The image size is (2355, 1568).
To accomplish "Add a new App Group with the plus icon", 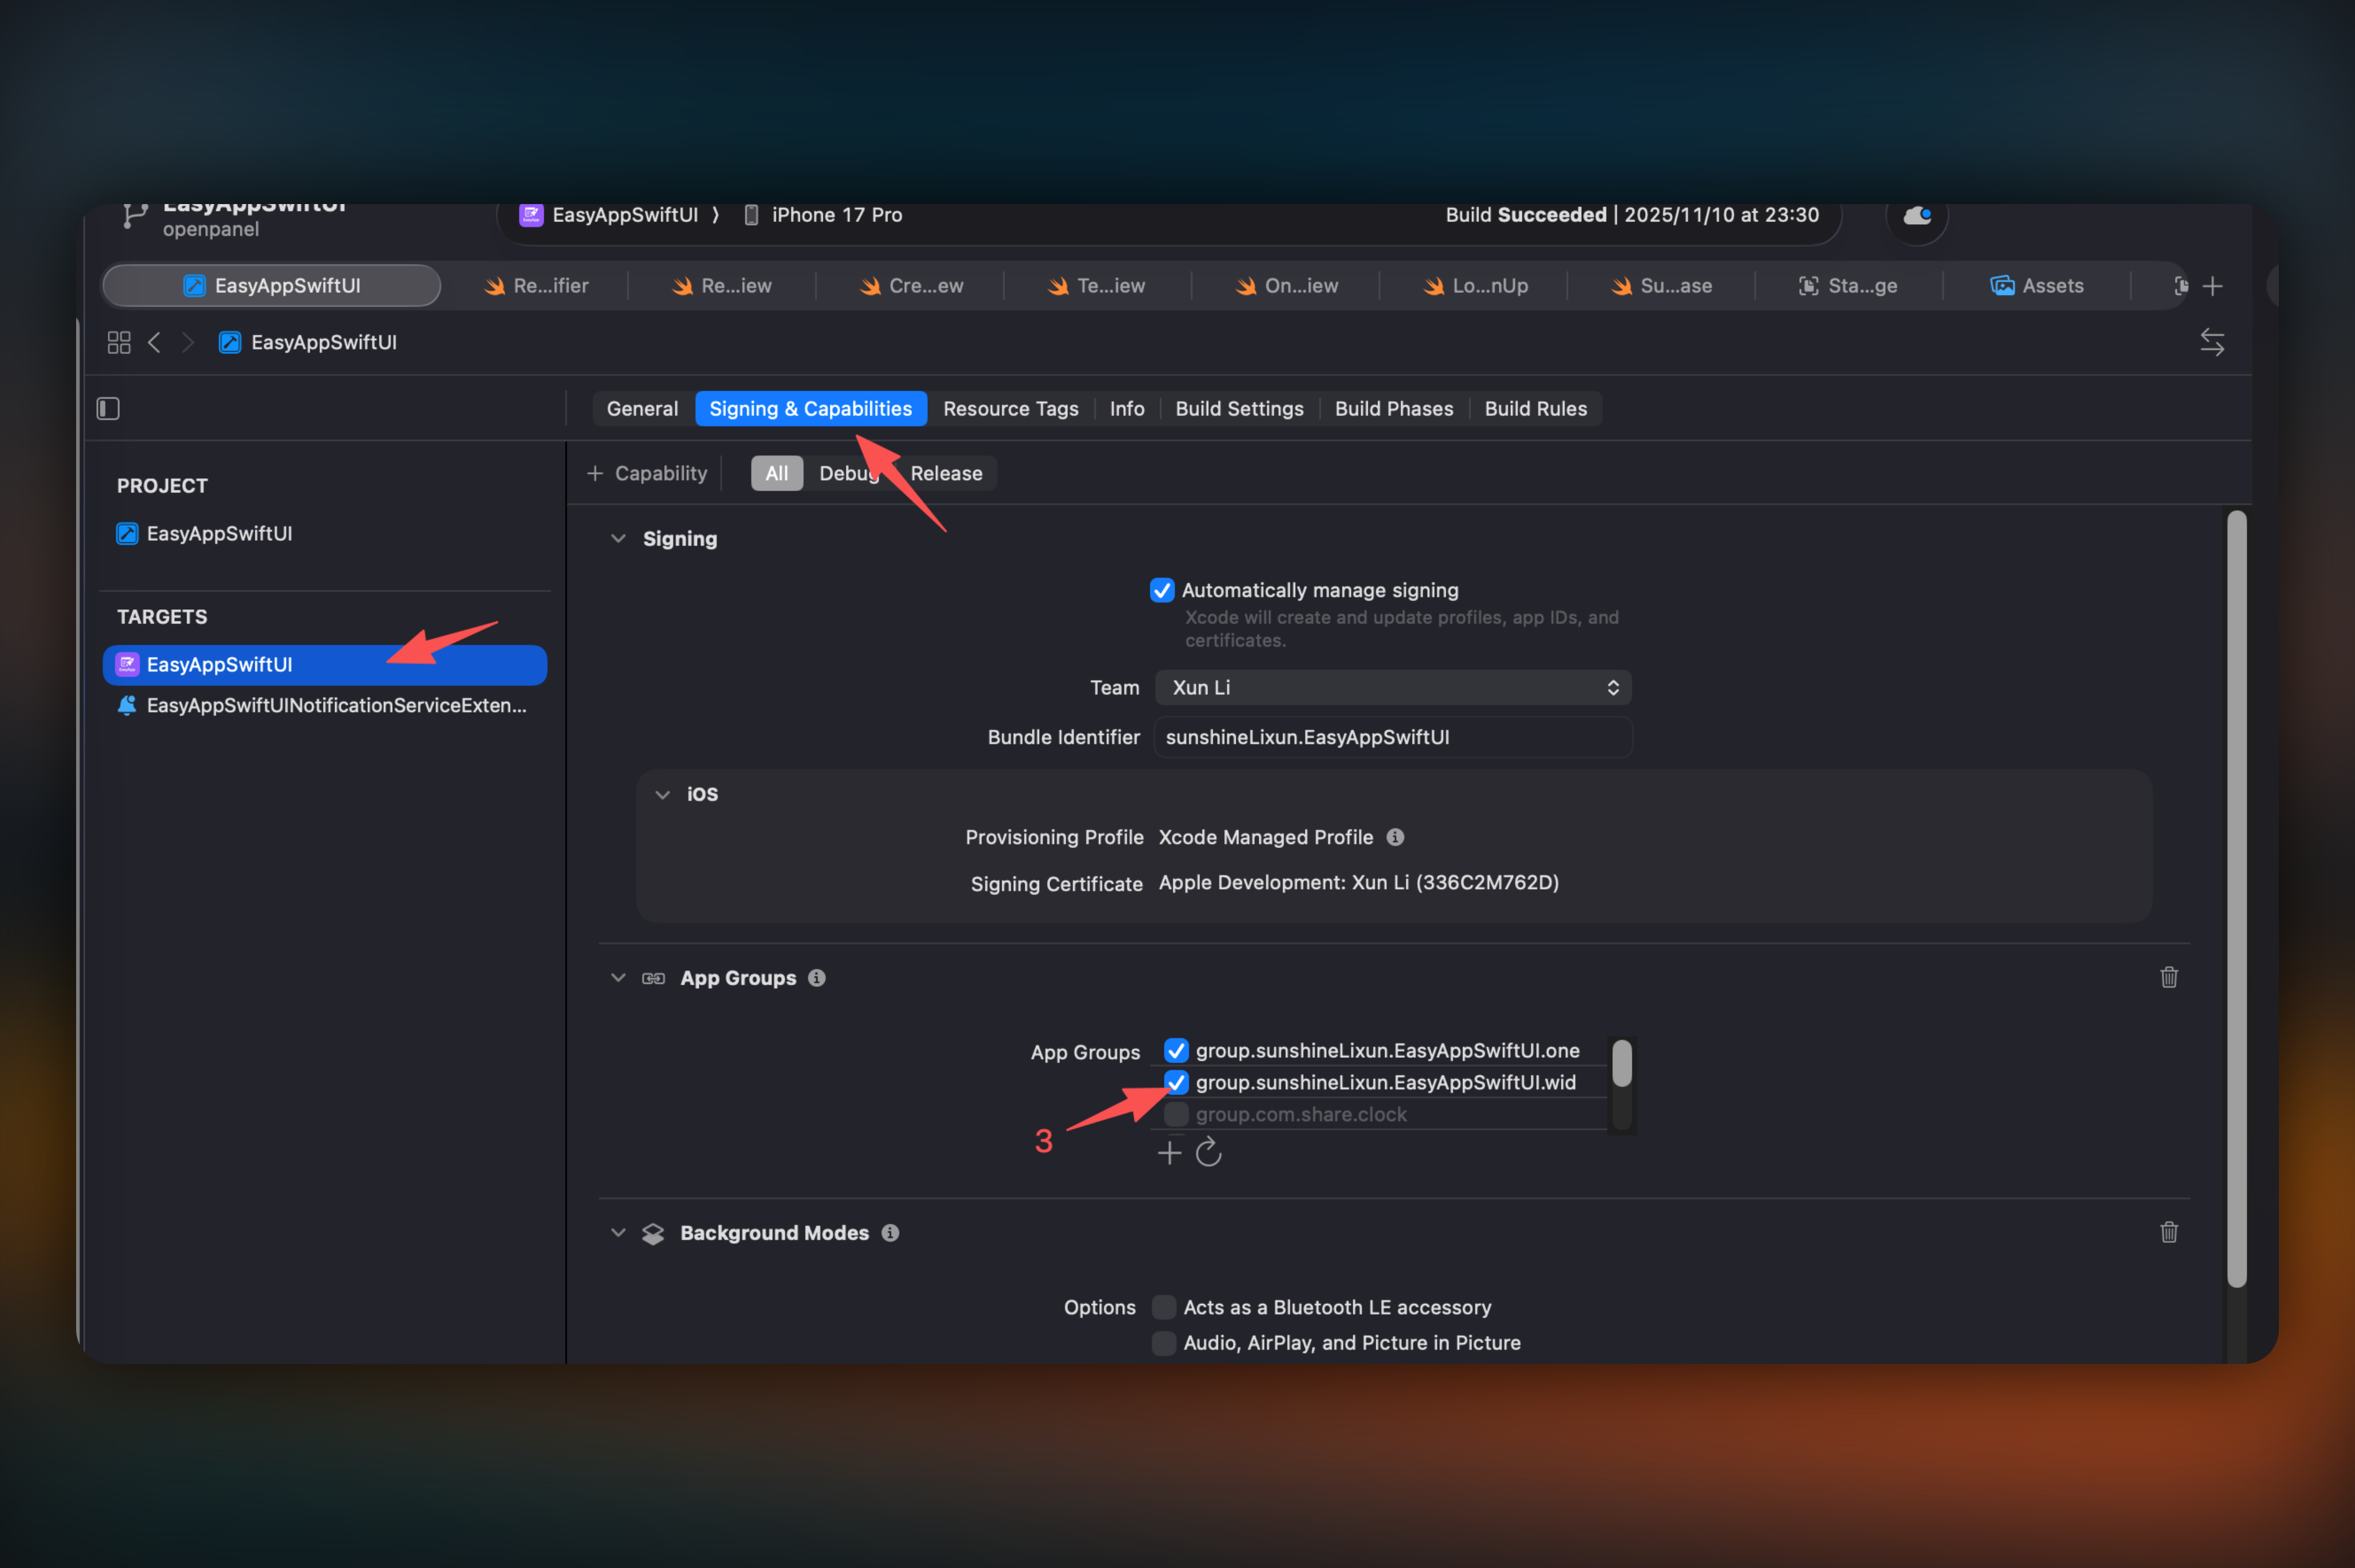I will (1168, 1152).
